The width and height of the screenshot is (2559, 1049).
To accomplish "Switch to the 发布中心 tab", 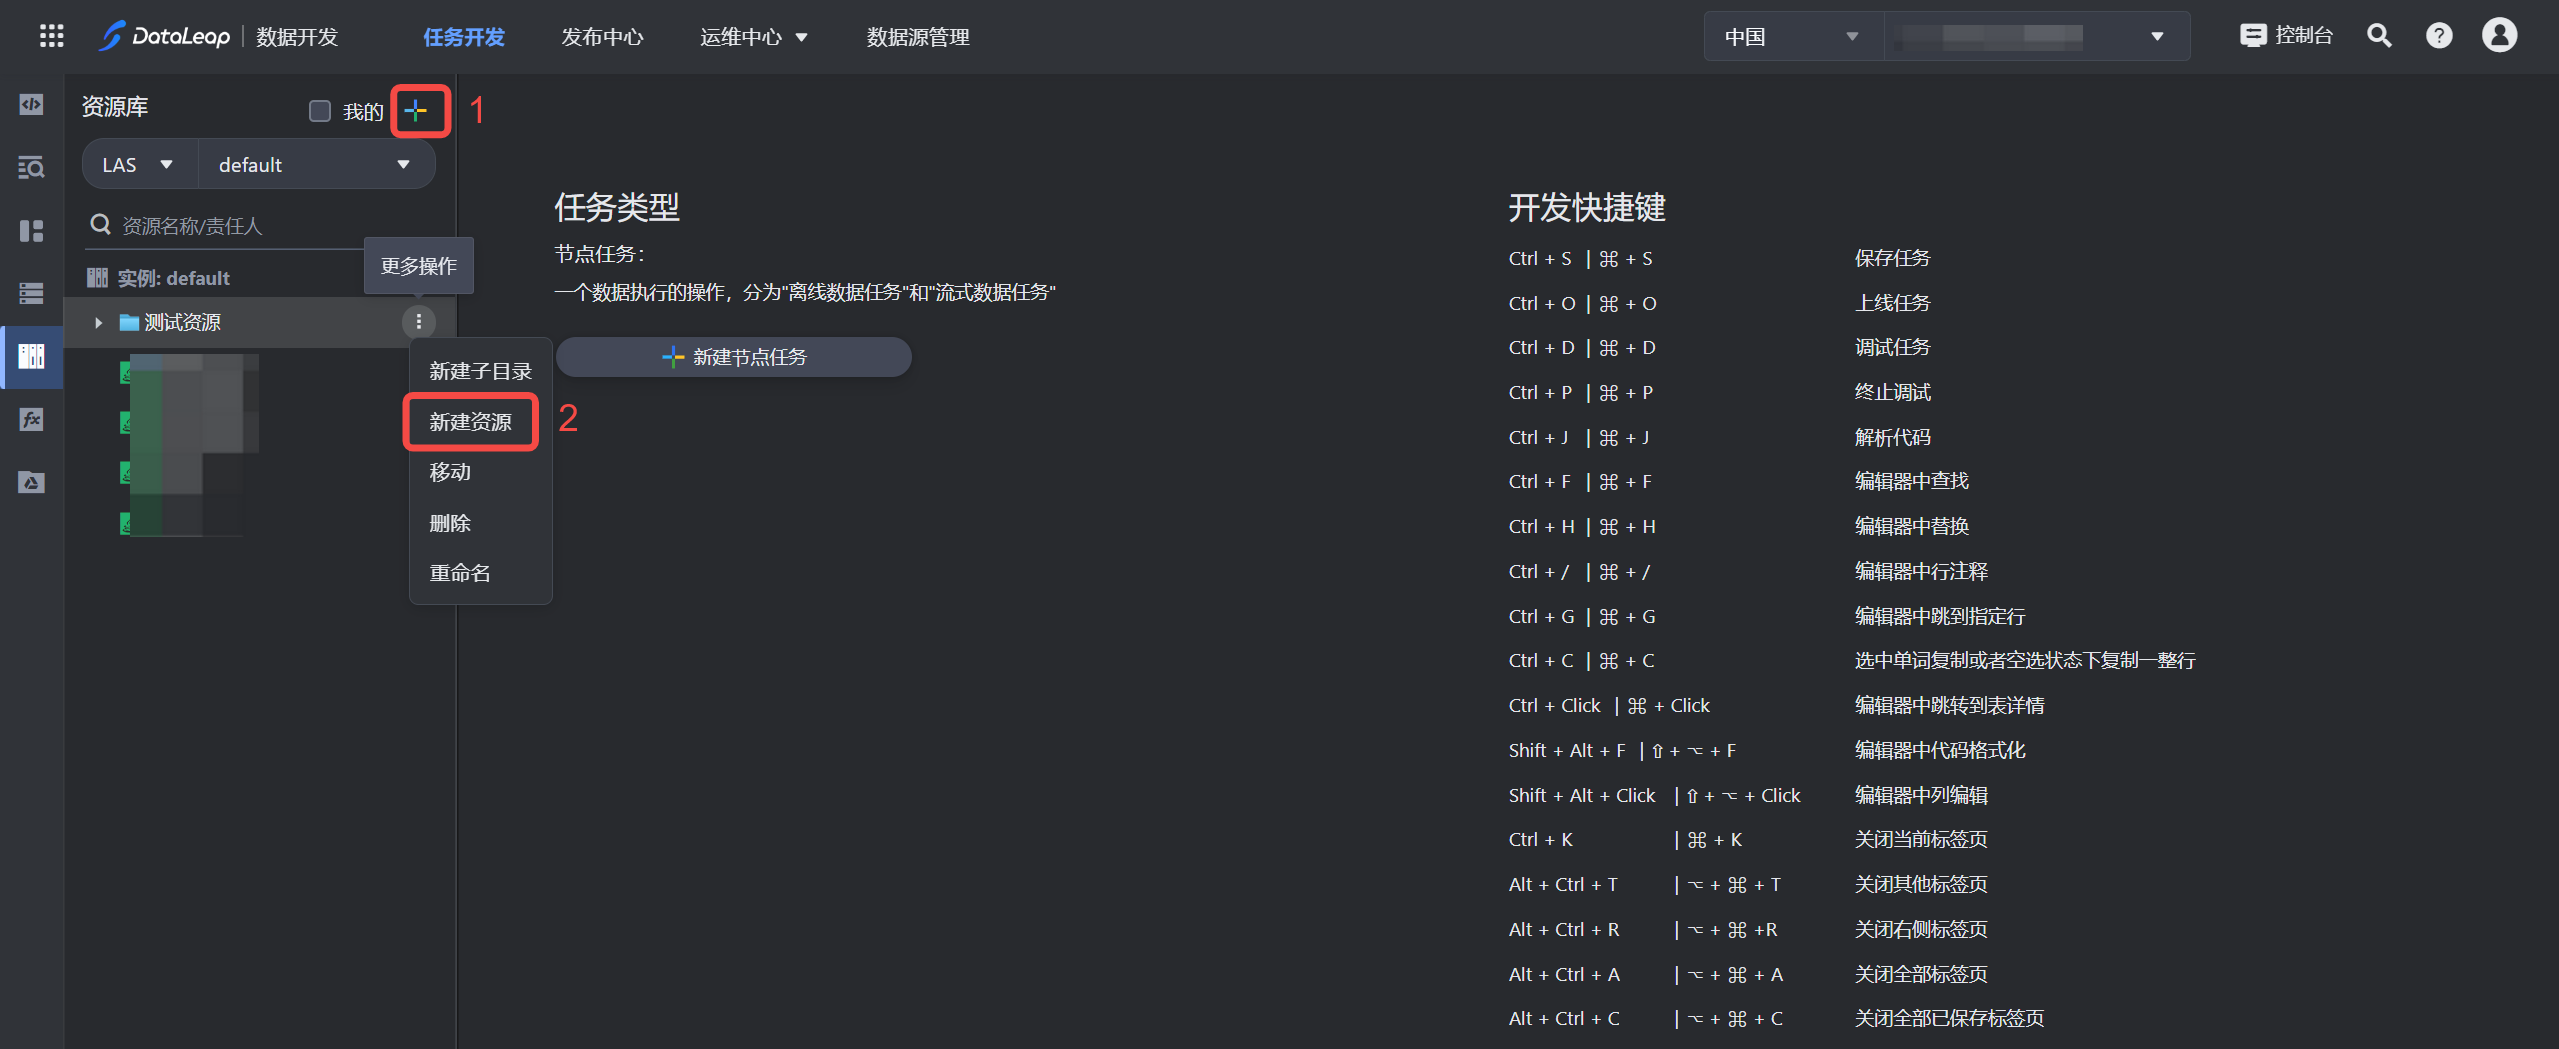I will (602, 37).
